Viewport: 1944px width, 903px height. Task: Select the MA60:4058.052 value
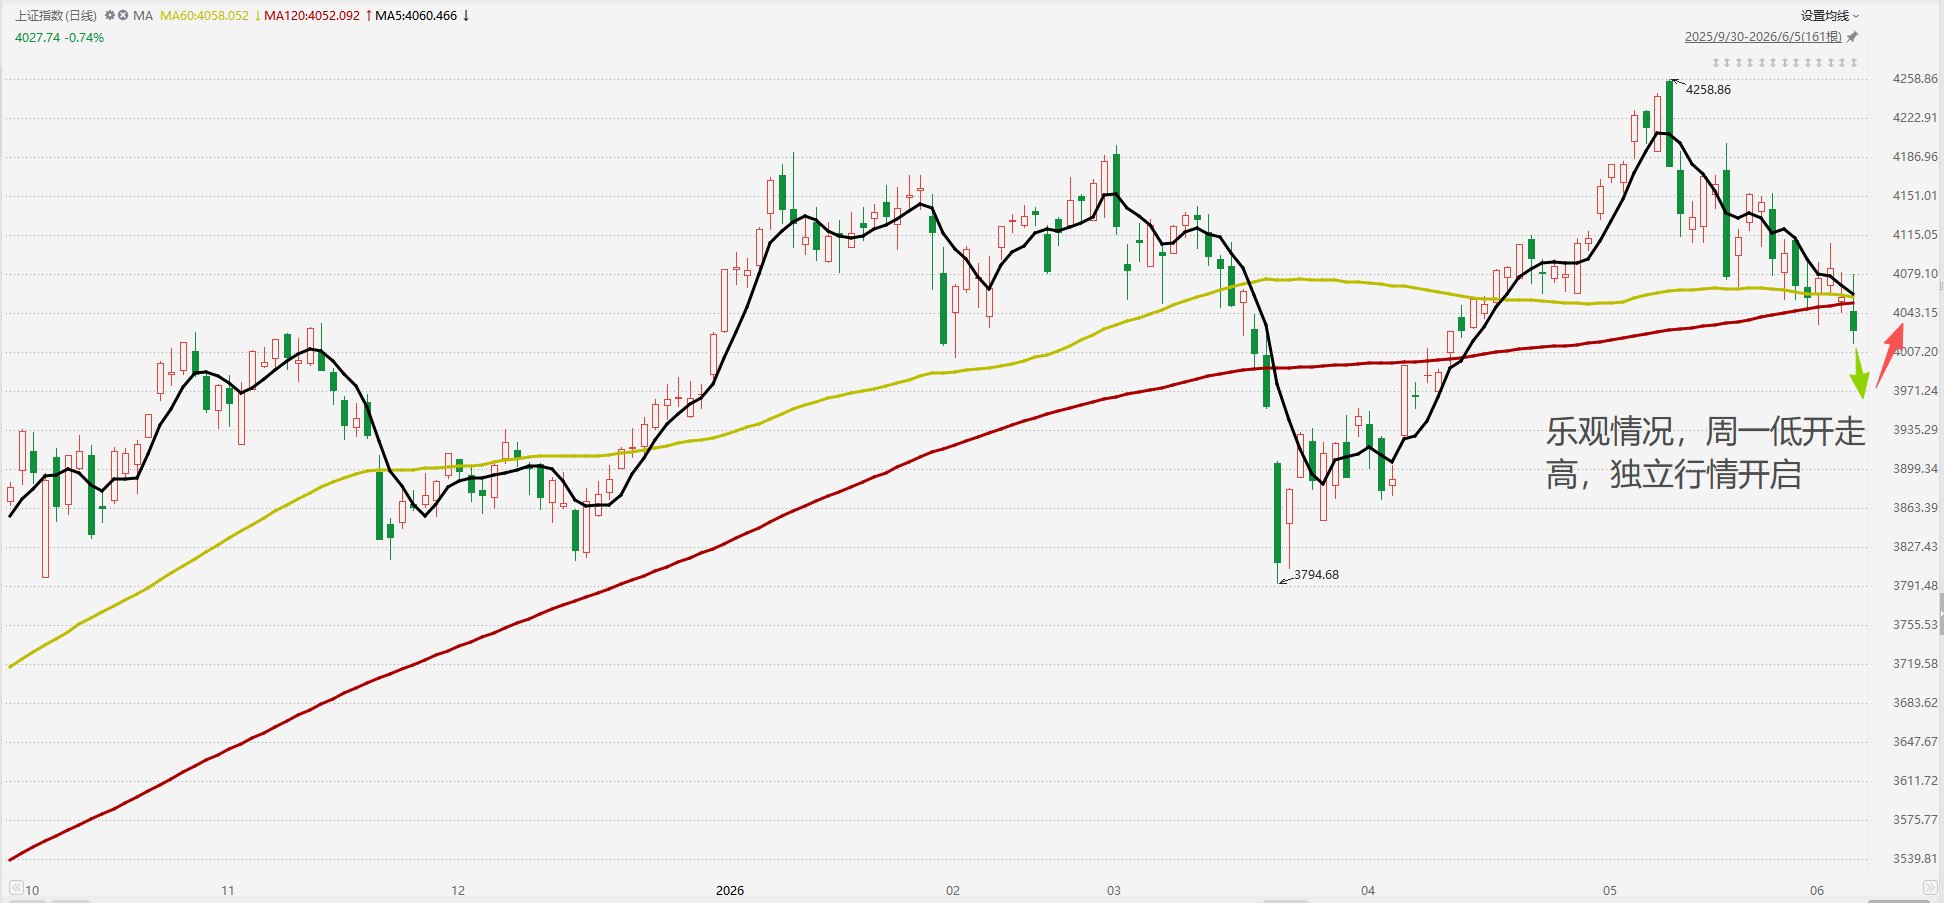(204, 16)
